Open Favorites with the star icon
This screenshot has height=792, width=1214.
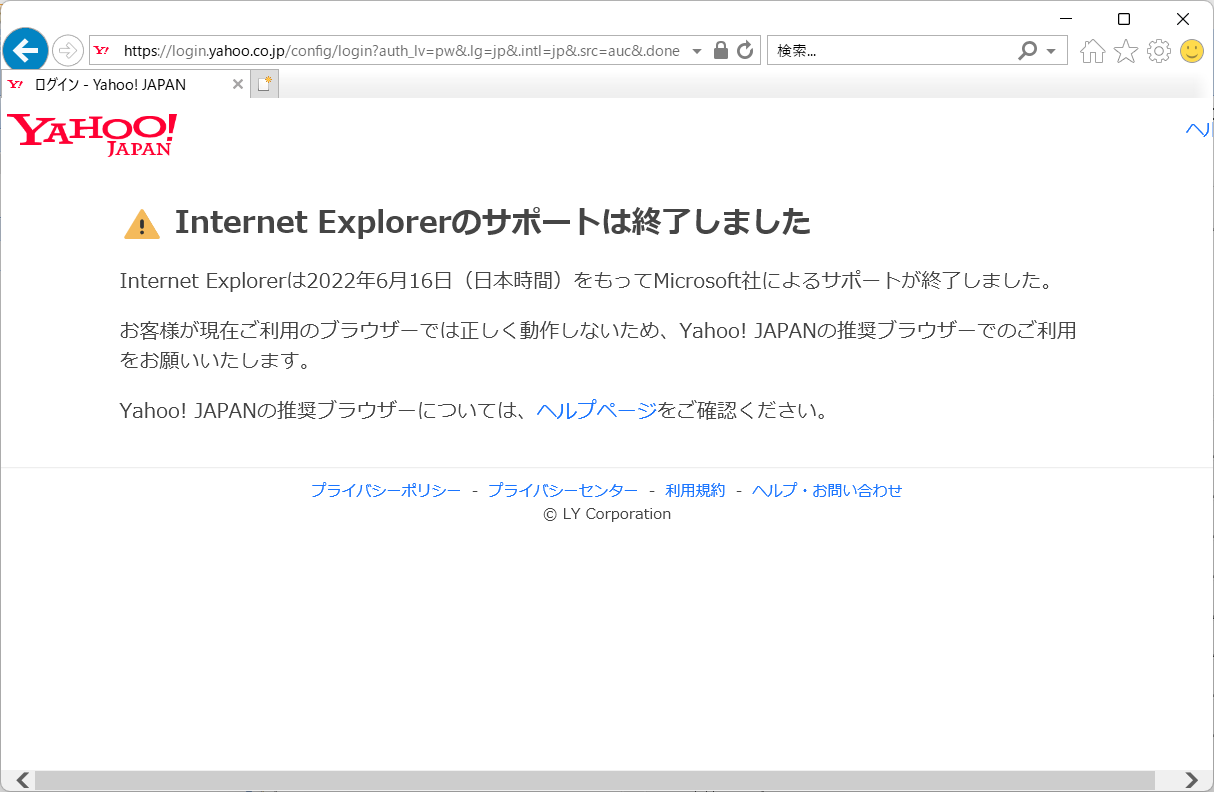click(1125, 50)
